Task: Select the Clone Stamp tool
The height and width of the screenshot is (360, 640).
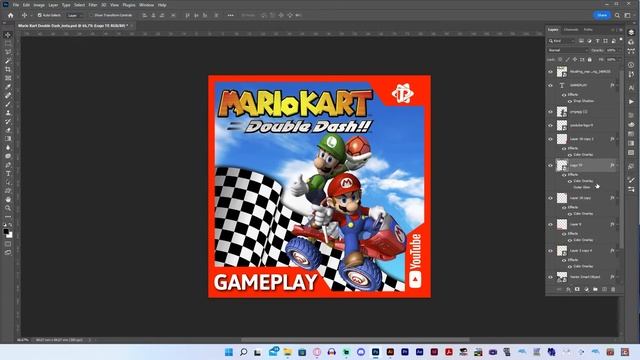Action: click(8, 113)
